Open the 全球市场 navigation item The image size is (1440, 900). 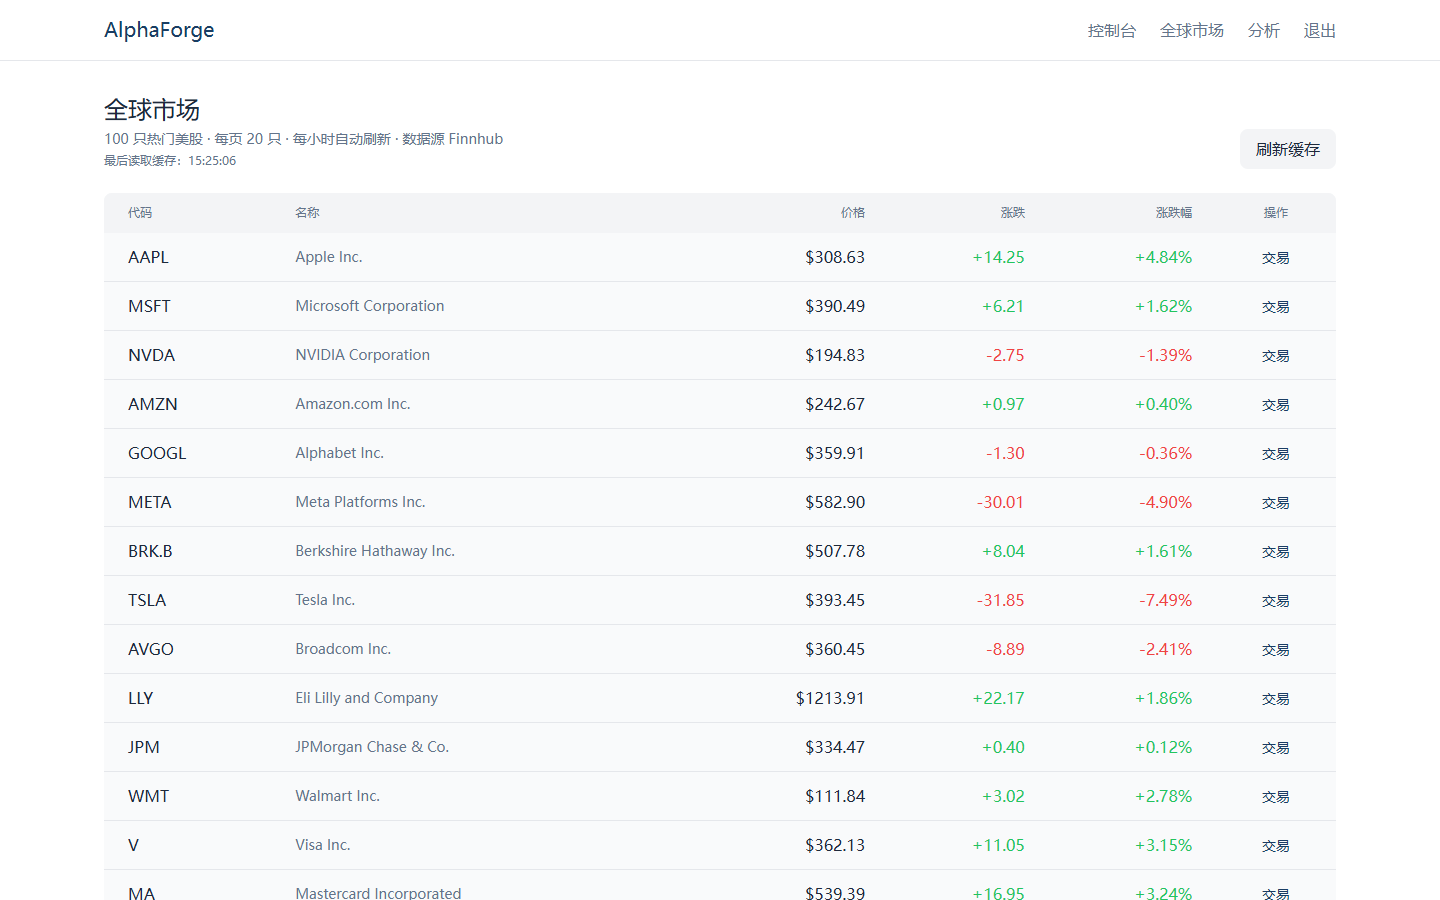pos(1192,31)
